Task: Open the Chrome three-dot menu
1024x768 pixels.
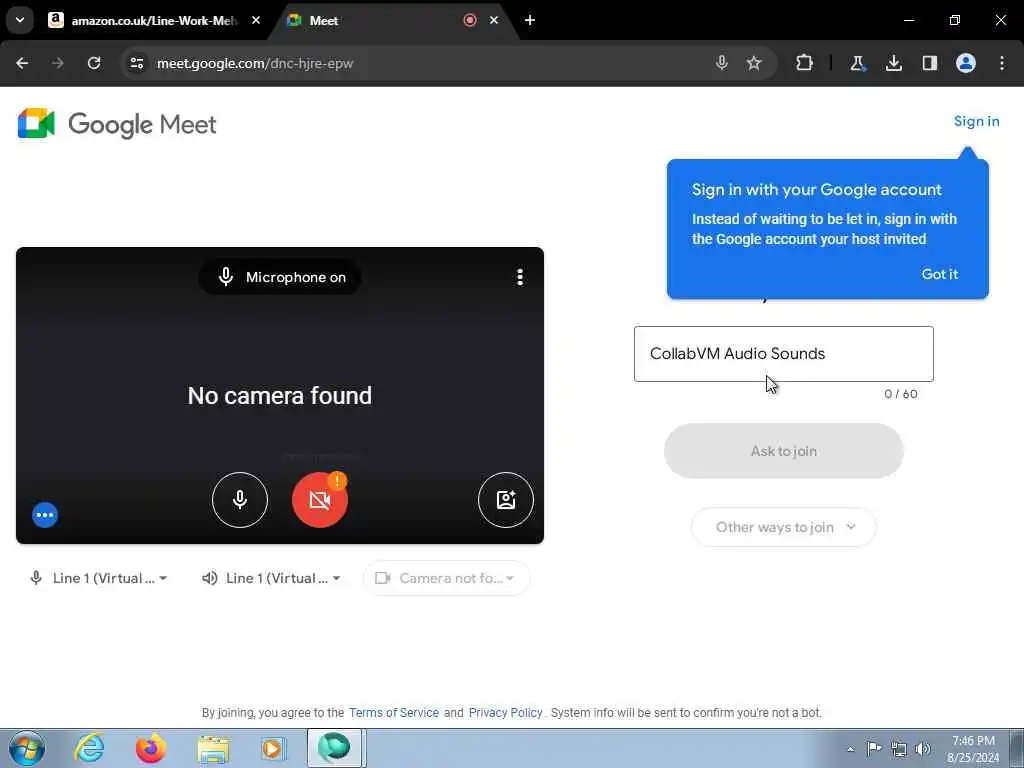Action: click(1002, 63)
